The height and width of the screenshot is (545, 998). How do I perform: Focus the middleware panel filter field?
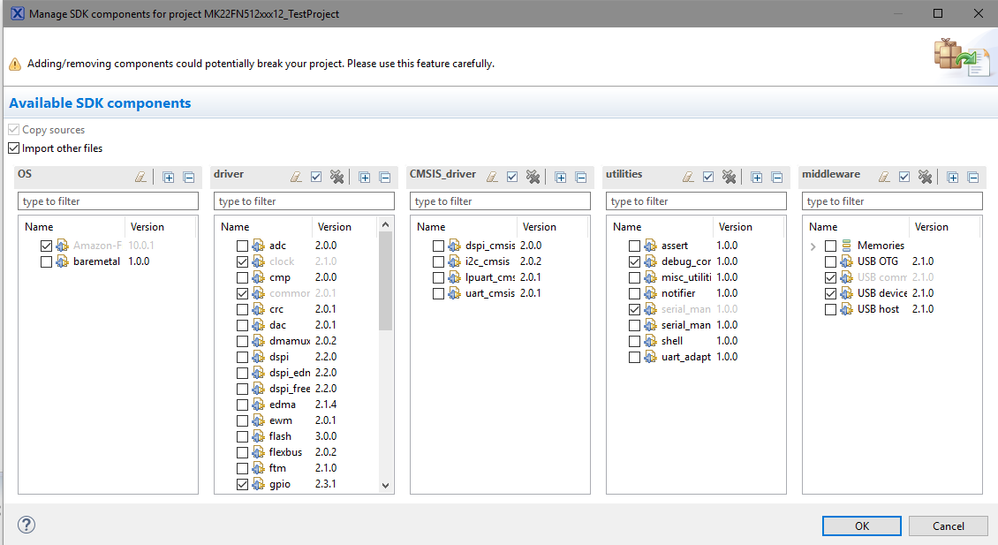point(892,201)
